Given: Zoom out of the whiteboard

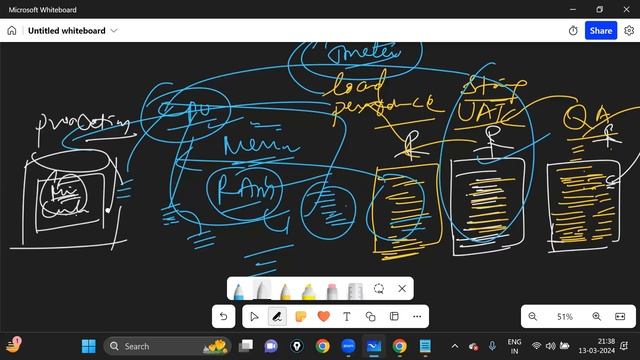Looking at the screenshot, I should coord(532,316).
